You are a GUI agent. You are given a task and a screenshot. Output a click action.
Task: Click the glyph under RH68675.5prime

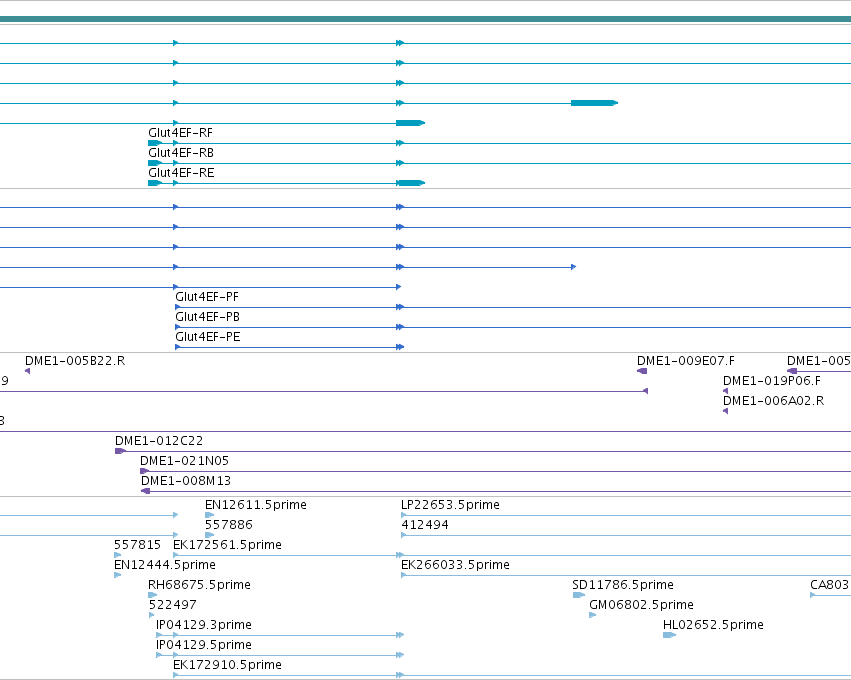coord(153,595)
